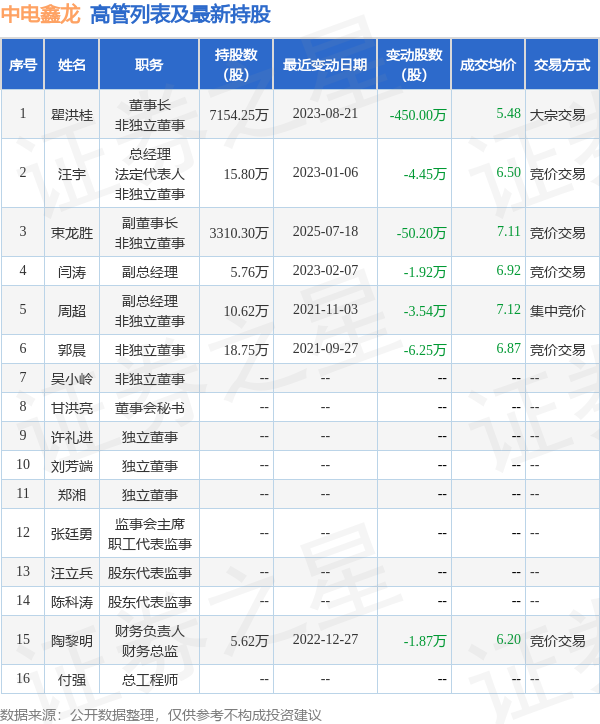Click the date 2025-07-18
The height and width of the screenshot is (724, 600).
pos(325,232)
